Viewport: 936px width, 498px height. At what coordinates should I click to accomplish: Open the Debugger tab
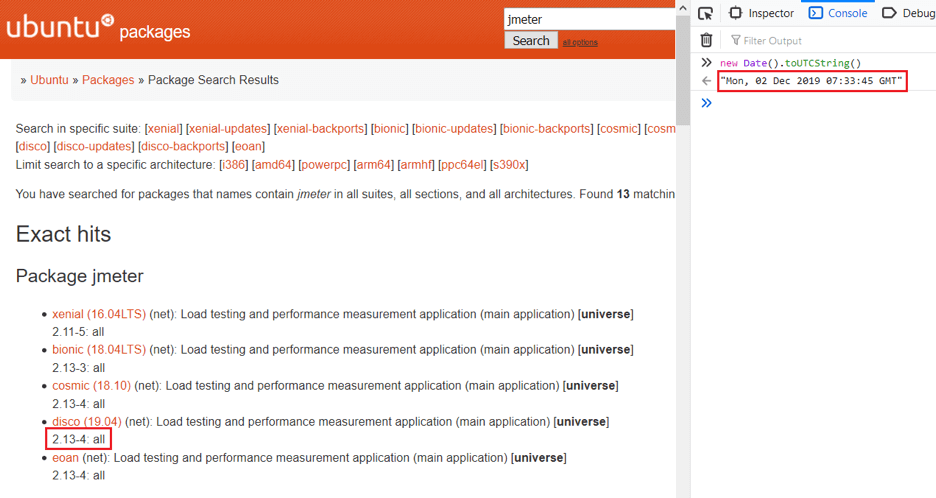click(909, 13)
